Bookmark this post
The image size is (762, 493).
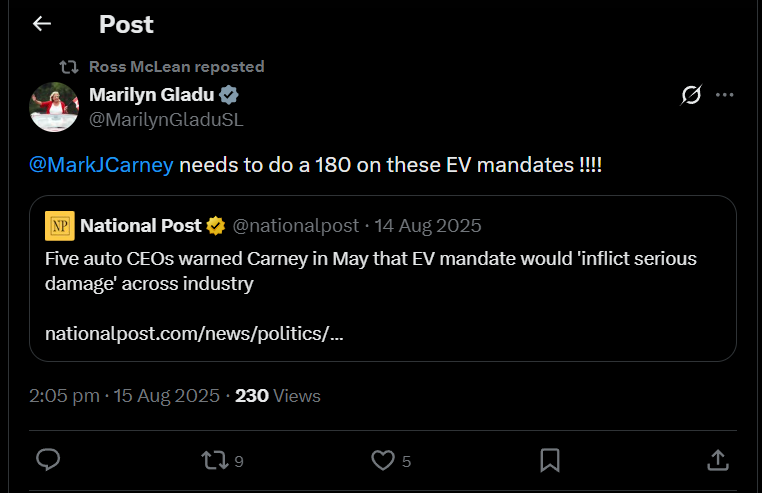coord(549,459)
